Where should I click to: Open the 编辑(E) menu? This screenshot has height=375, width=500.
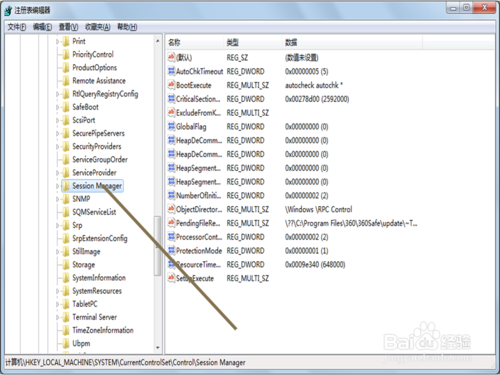point(42,27)
